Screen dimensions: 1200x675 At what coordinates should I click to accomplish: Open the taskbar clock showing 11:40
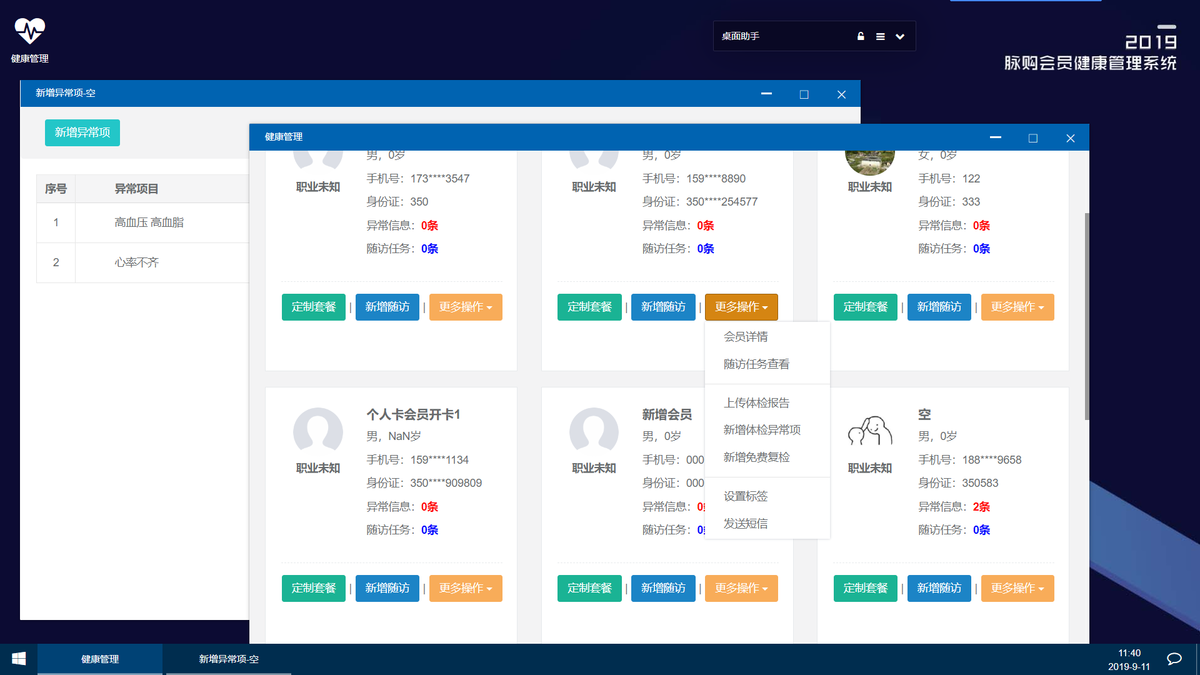[1129, 659]
